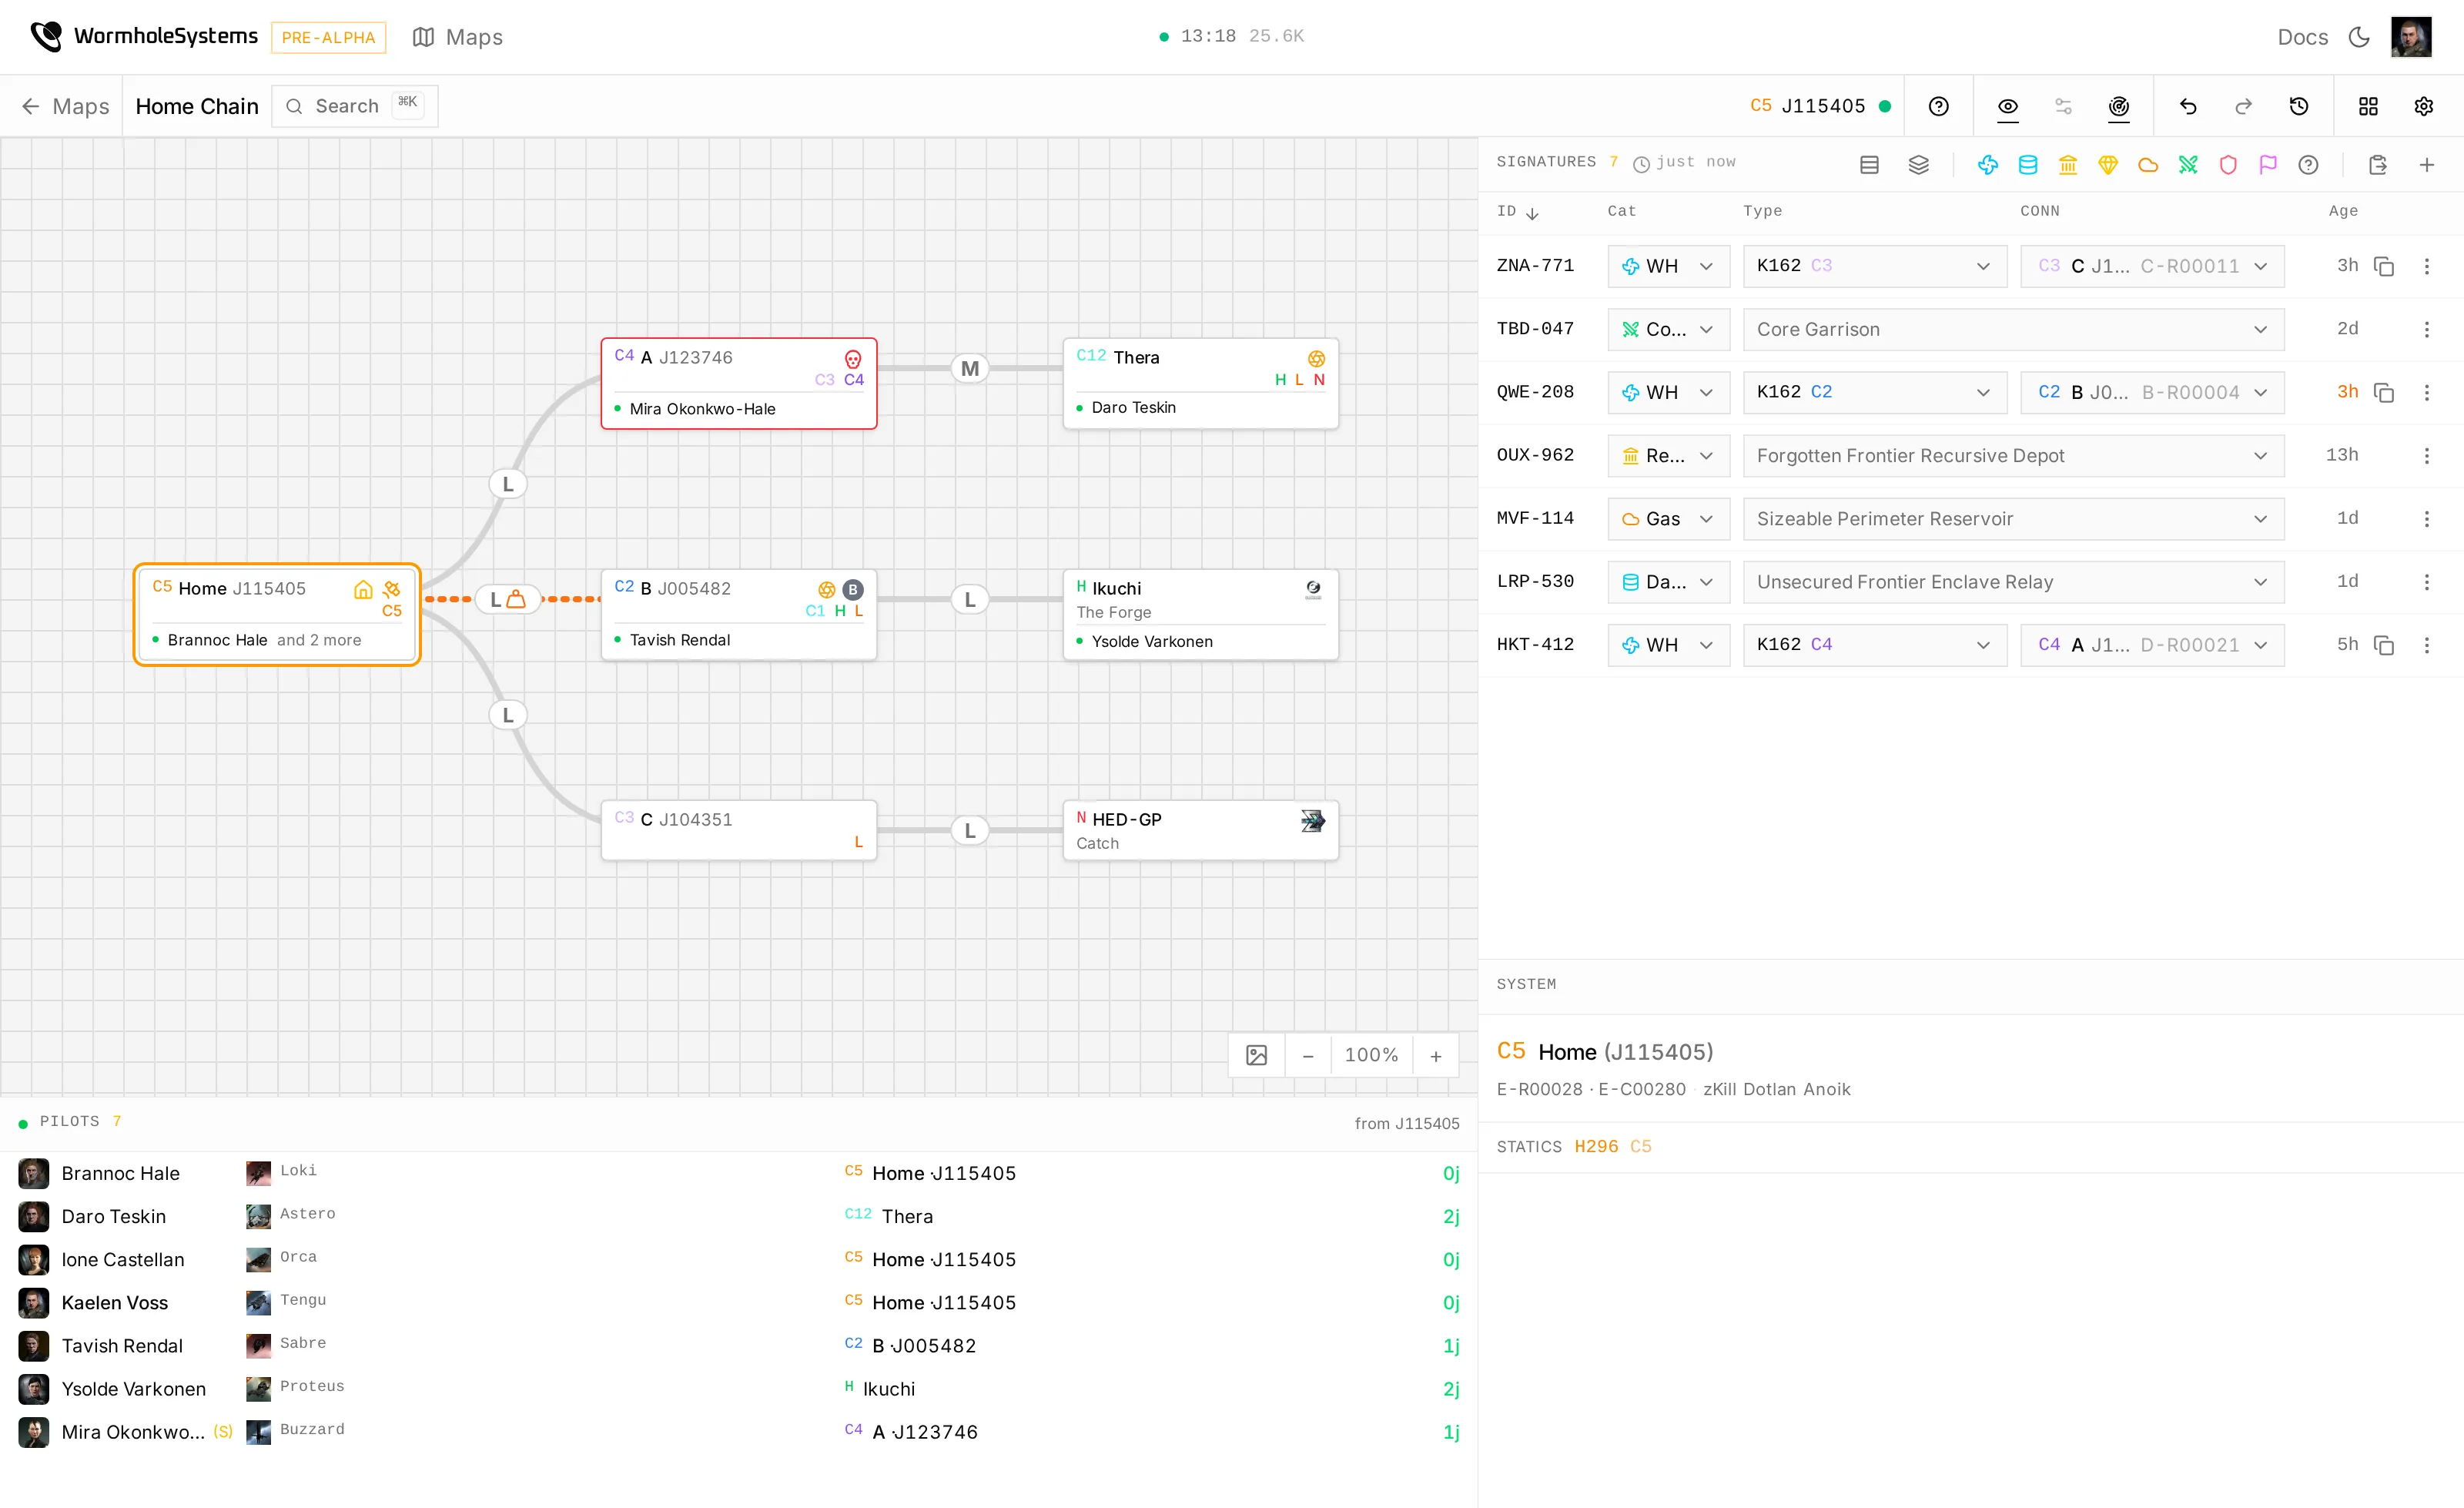2464x1508 pixels.
Task: Click the help question-mark icon in toolbar
Action: 1938,106
